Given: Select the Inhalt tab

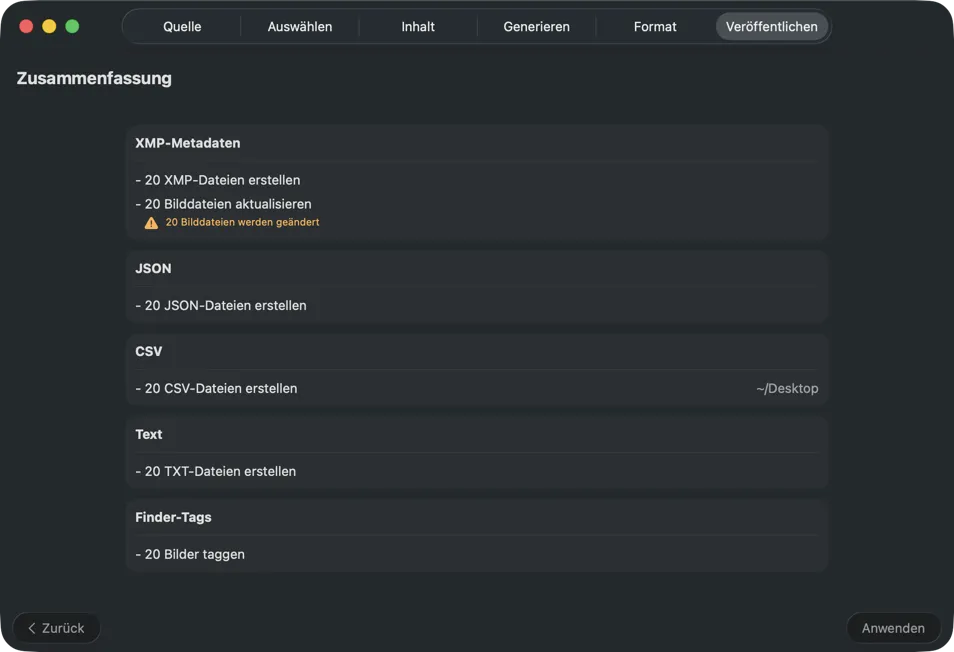Looking at the screenshot, I should click(x=418, y=27).
